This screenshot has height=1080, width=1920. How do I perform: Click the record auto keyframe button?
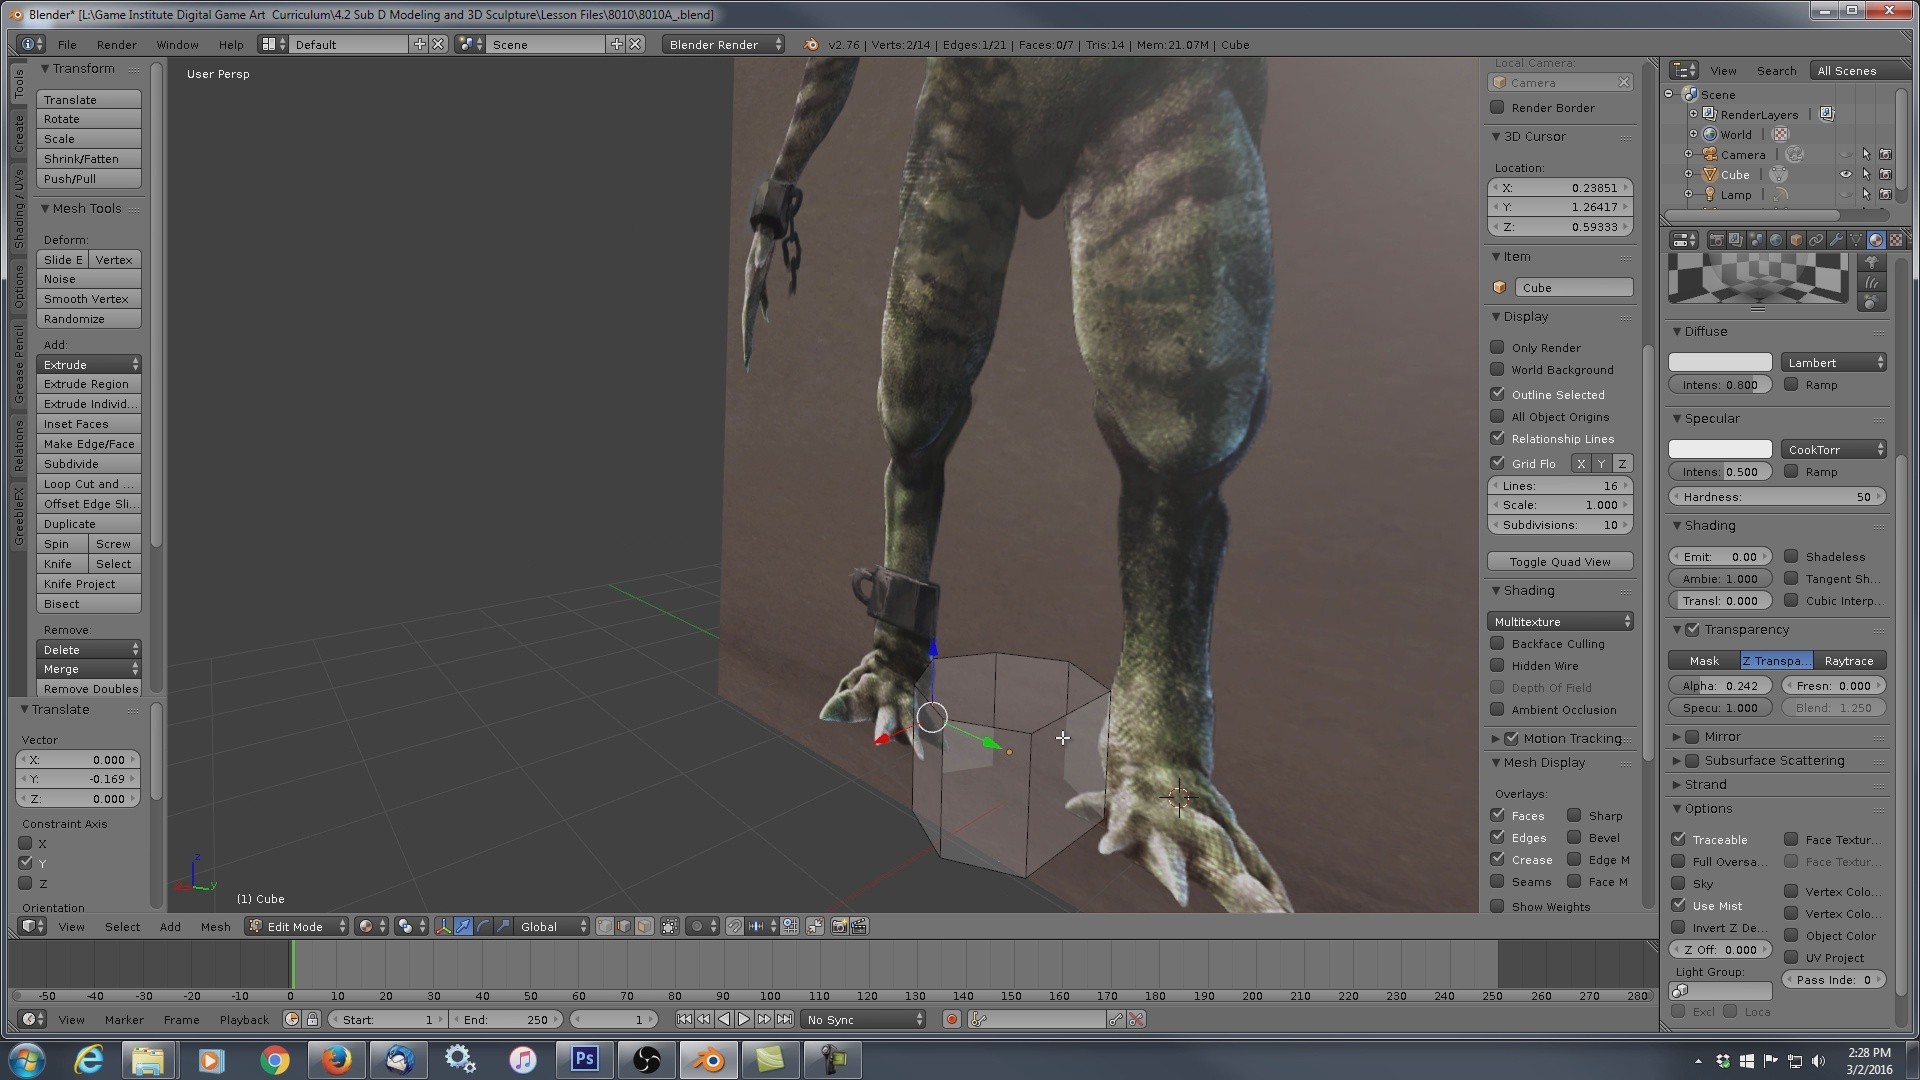click(952, 1020)
